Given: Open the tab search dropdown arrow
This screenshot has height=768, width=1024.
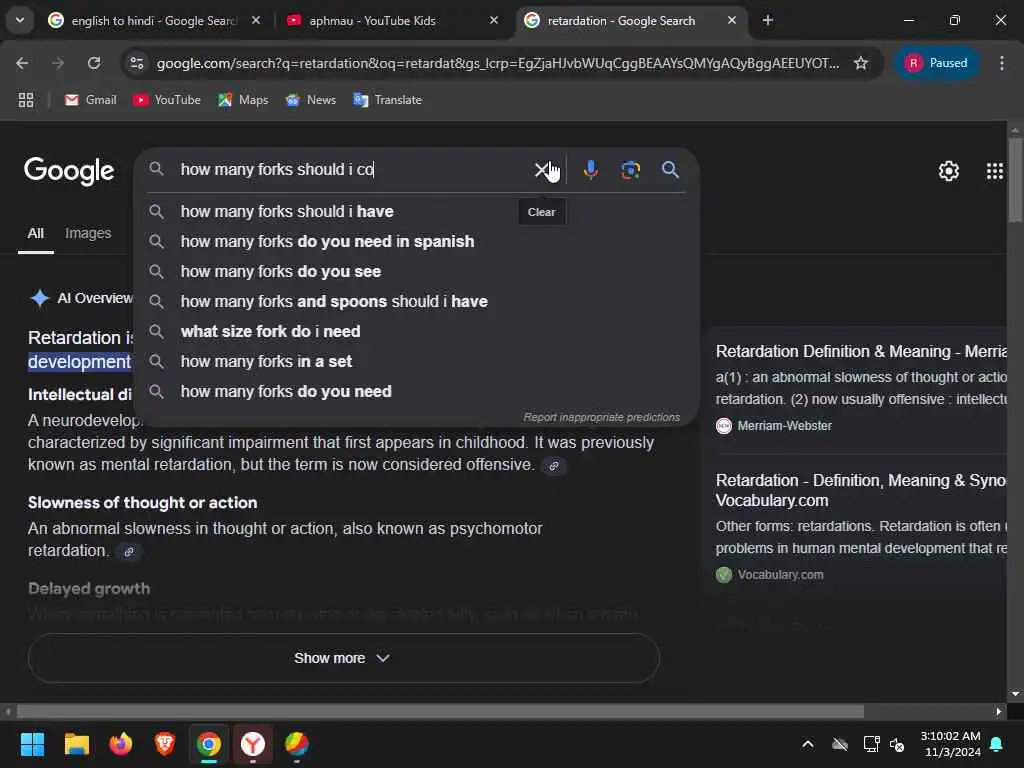Looking at the screenshot, I should (x=20, y=21).
